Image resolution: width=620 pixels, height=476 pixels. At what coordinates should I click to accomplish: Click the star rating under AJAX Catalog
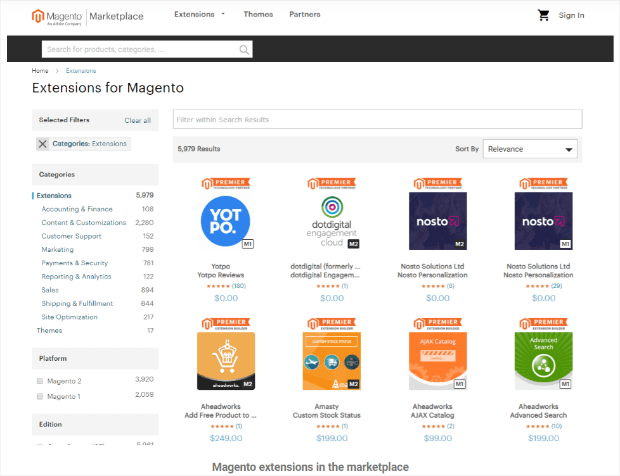[x=433, y=426]
